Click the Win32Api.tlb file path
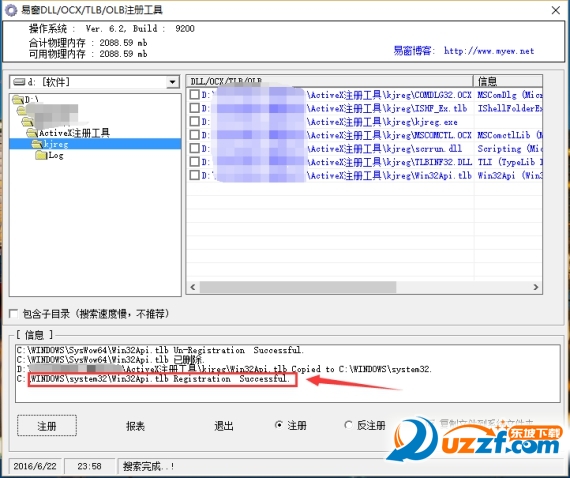 pos(337,176)
